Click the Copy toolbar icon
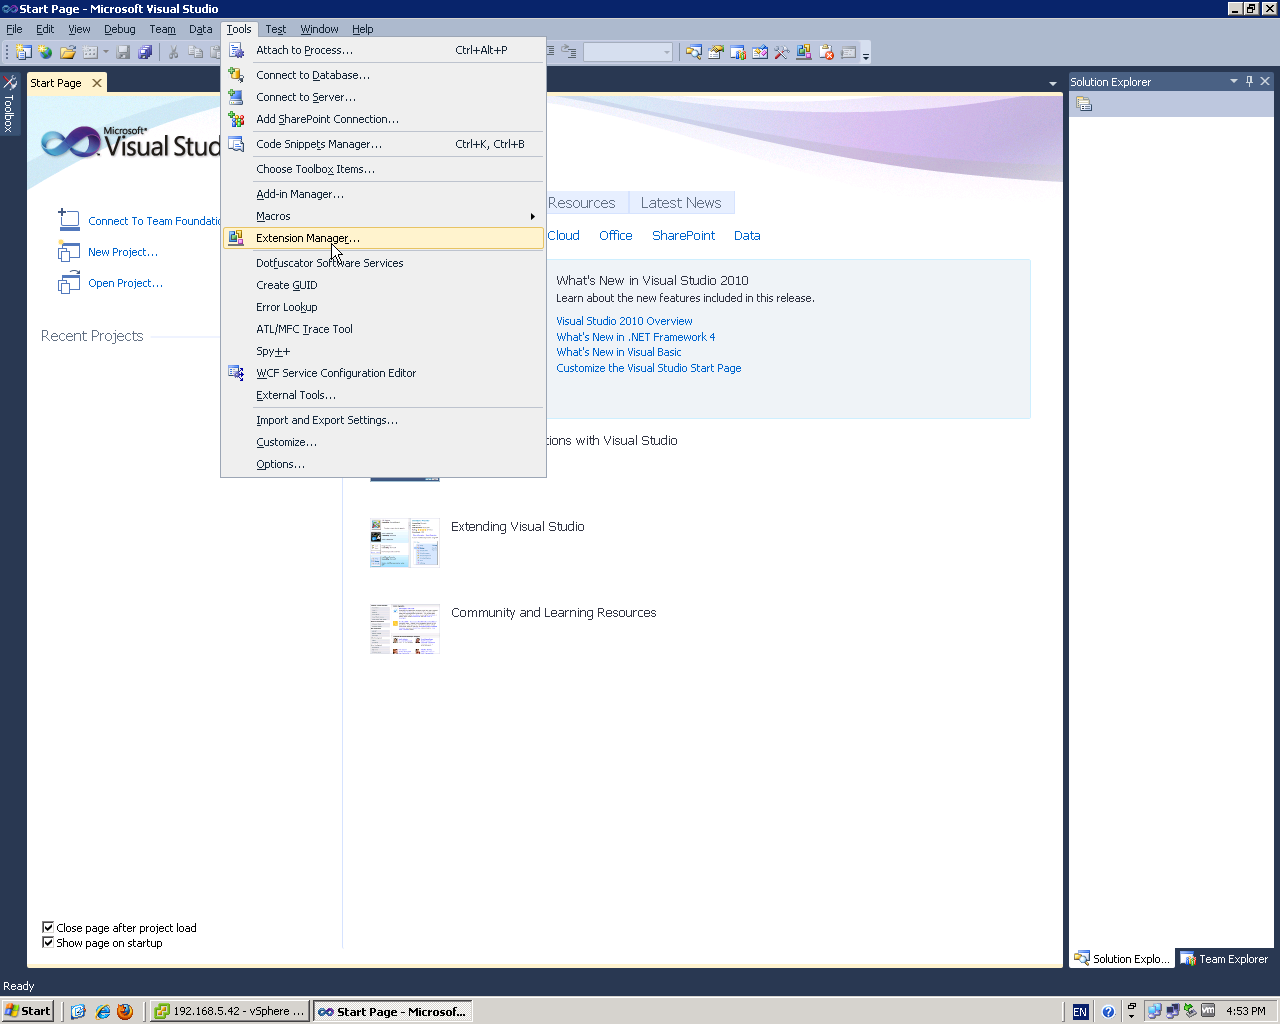1280x1024 pixels. [195, 52]
